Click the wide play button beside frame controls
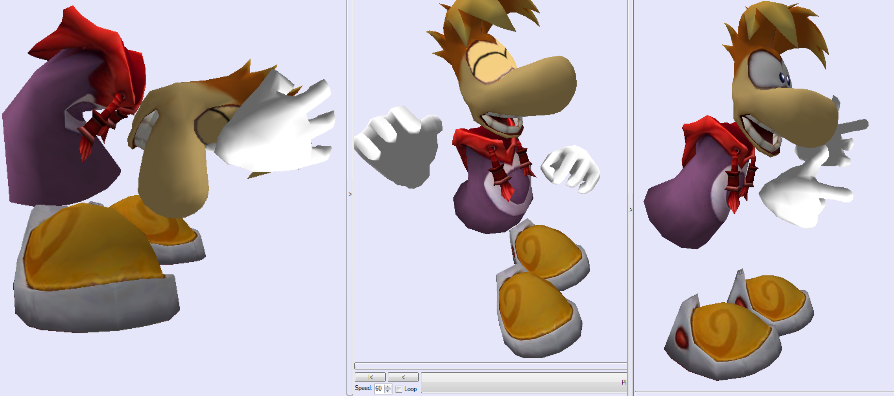Image resolution: width=894 pixels, height=396 pixels. [x=524, y=382]
